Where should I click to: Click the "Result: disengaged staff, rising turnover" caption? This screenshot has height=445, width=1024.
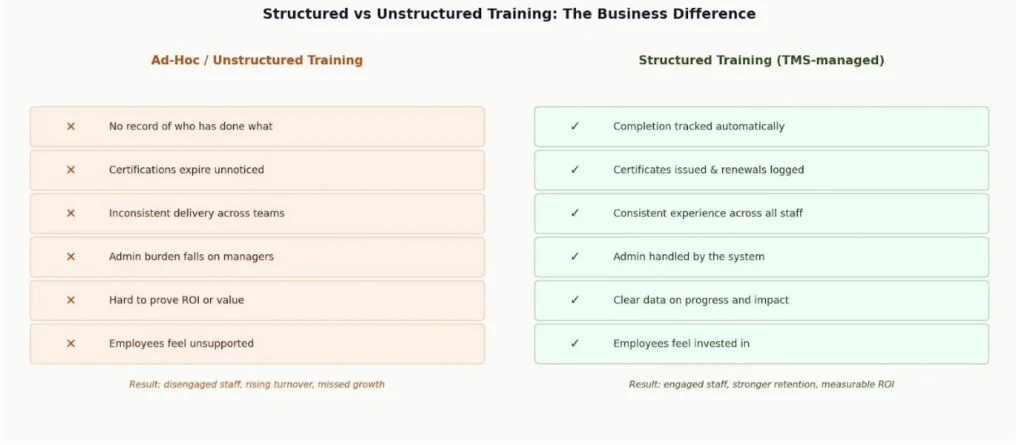click(x=257, y=384)
